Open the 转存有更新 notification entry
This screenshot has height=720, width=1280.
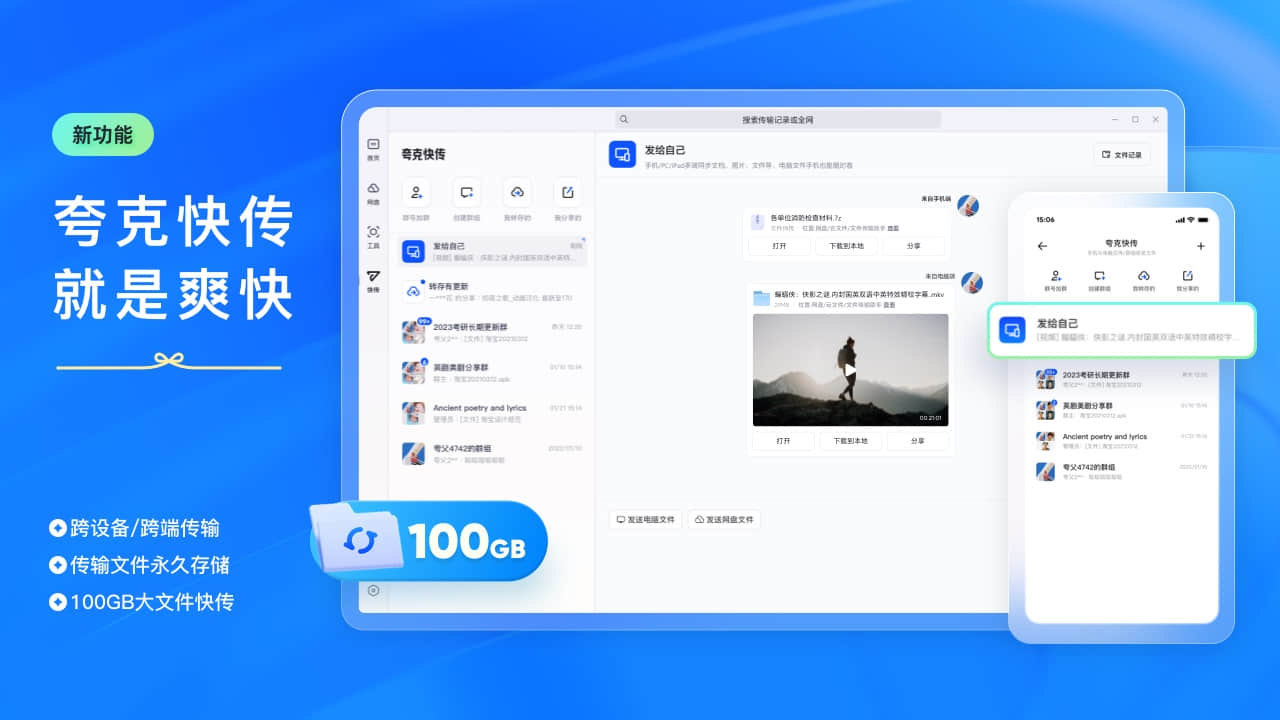click(x=491, y=291)
